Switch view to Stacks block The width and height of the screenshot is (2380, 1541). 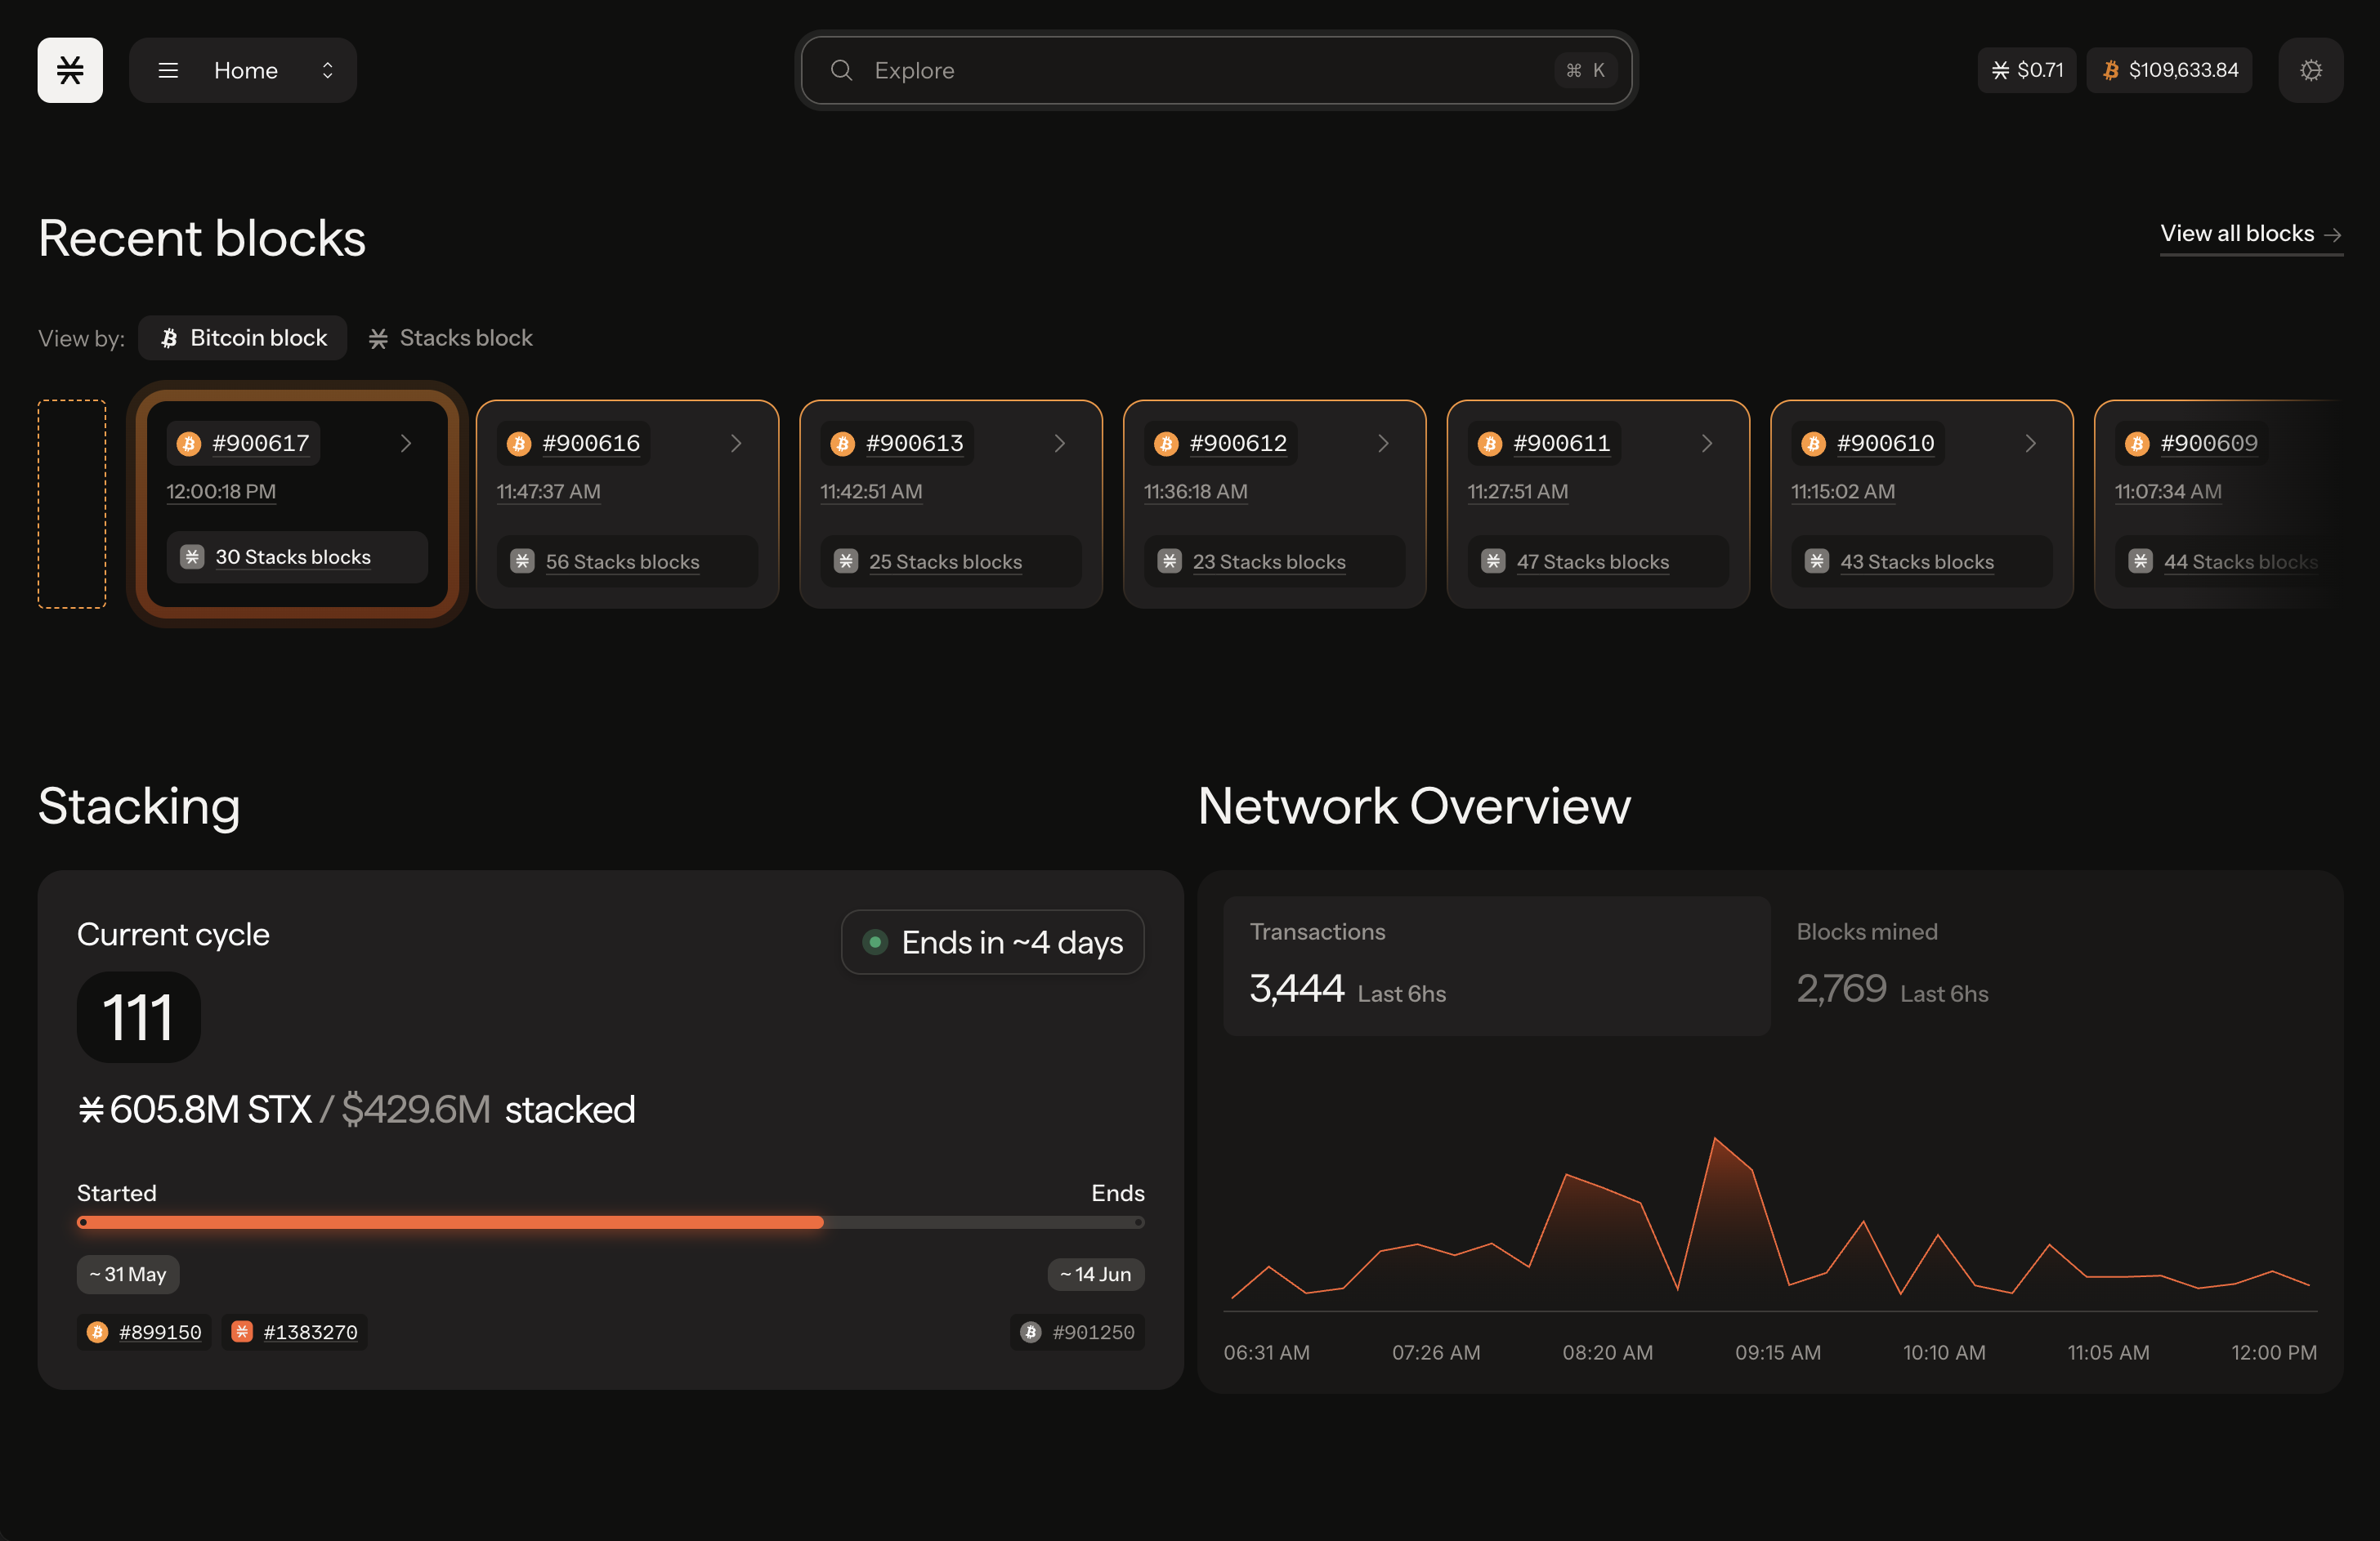click(451, 338)
